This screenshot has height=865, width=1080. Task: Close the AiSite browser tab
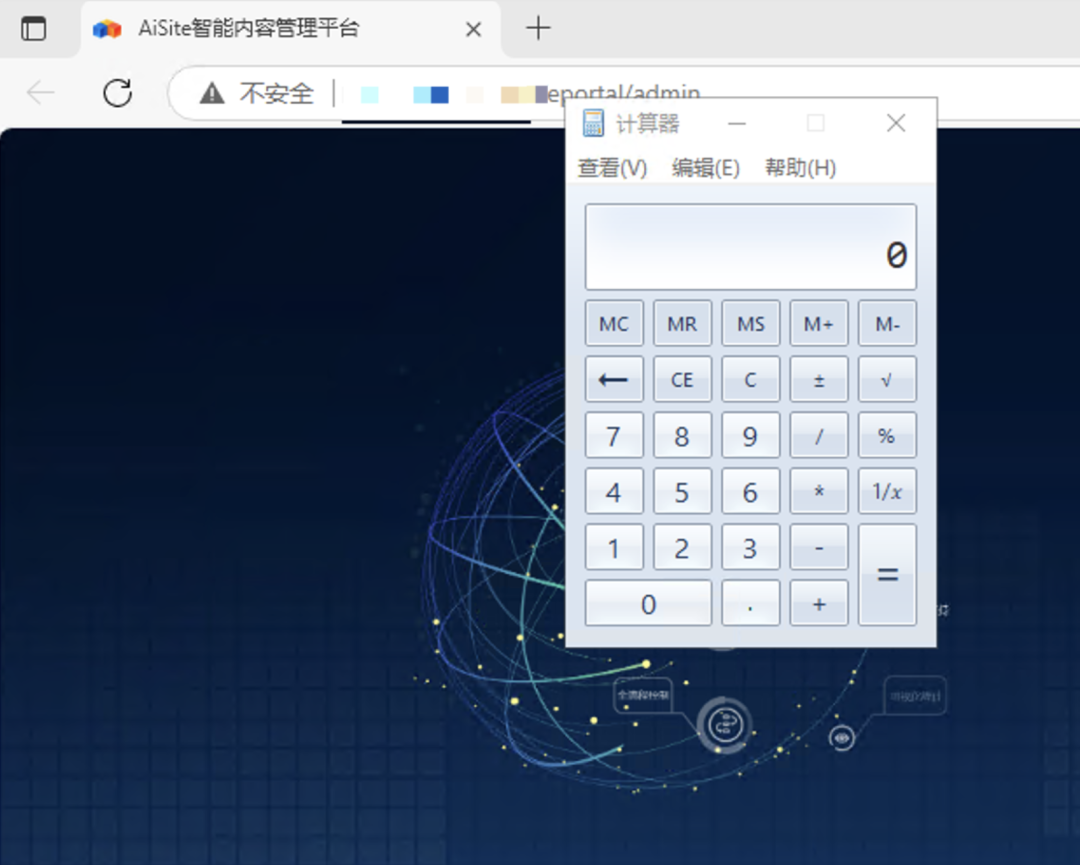click(473, 29)
